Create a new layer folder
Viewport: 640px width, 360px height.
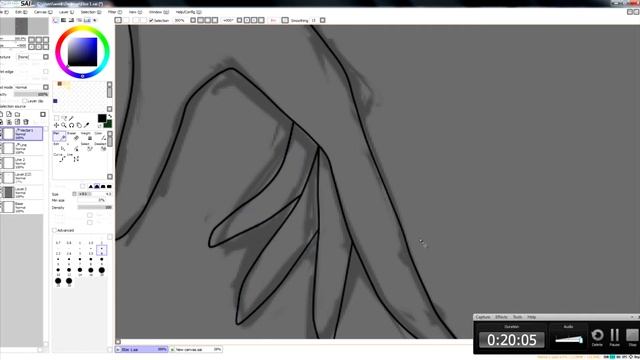tap(17, 114)
